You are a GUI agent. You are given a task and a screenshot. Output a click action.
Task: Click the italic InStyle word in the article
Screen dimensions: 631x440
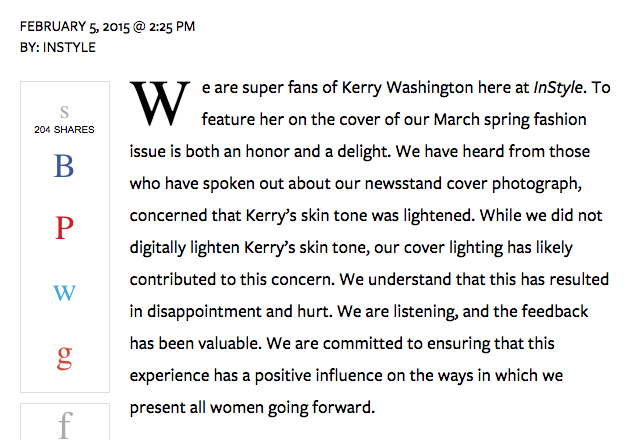click(558, 88)
